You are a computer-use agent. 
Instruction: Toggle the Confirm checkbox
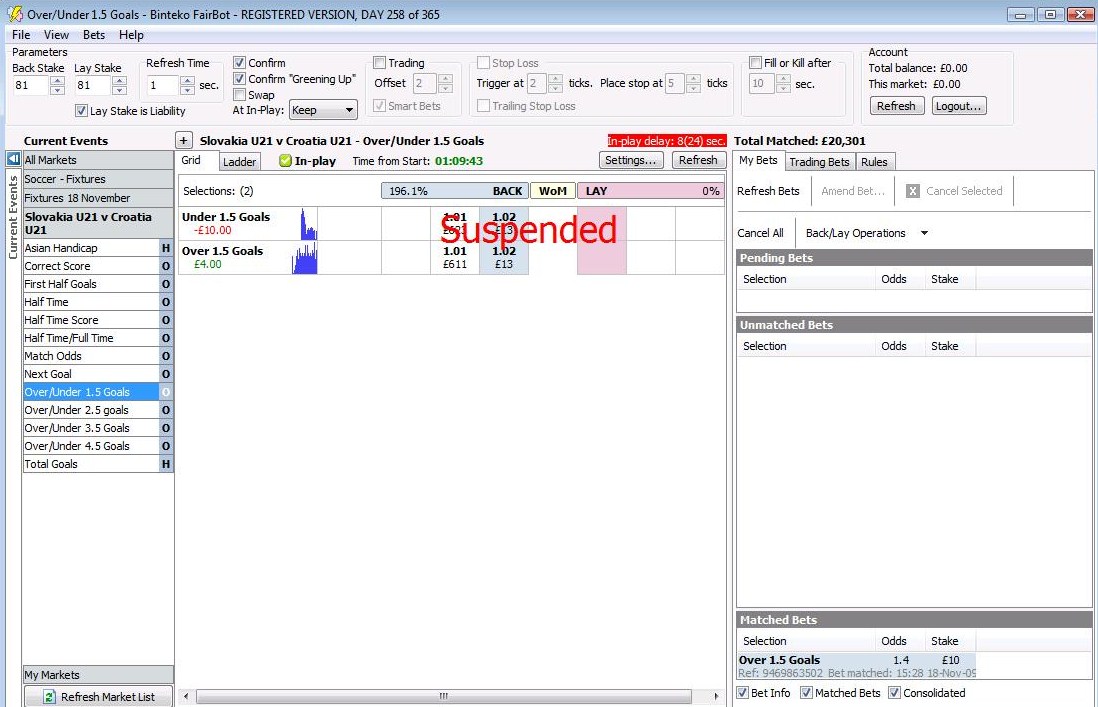(239, 63)
